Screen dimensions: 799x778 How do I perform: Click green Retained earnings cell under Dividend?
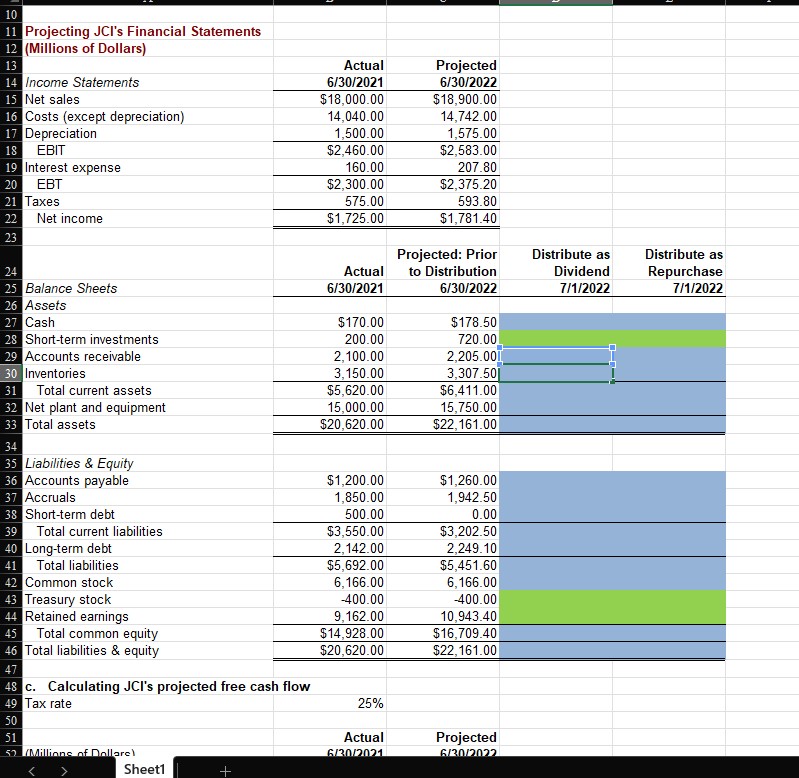[x=556, y=616]
